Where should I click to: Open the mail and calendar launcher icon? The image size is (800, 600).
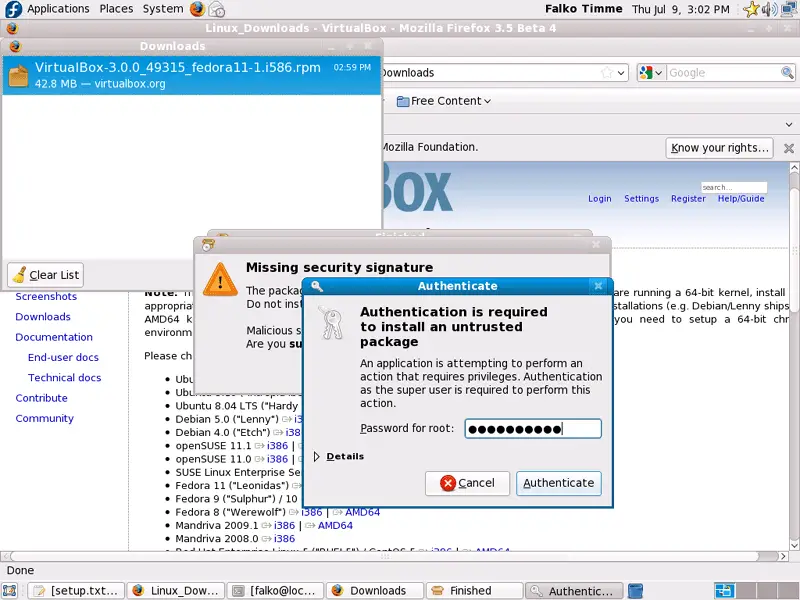tap(217, 9)
